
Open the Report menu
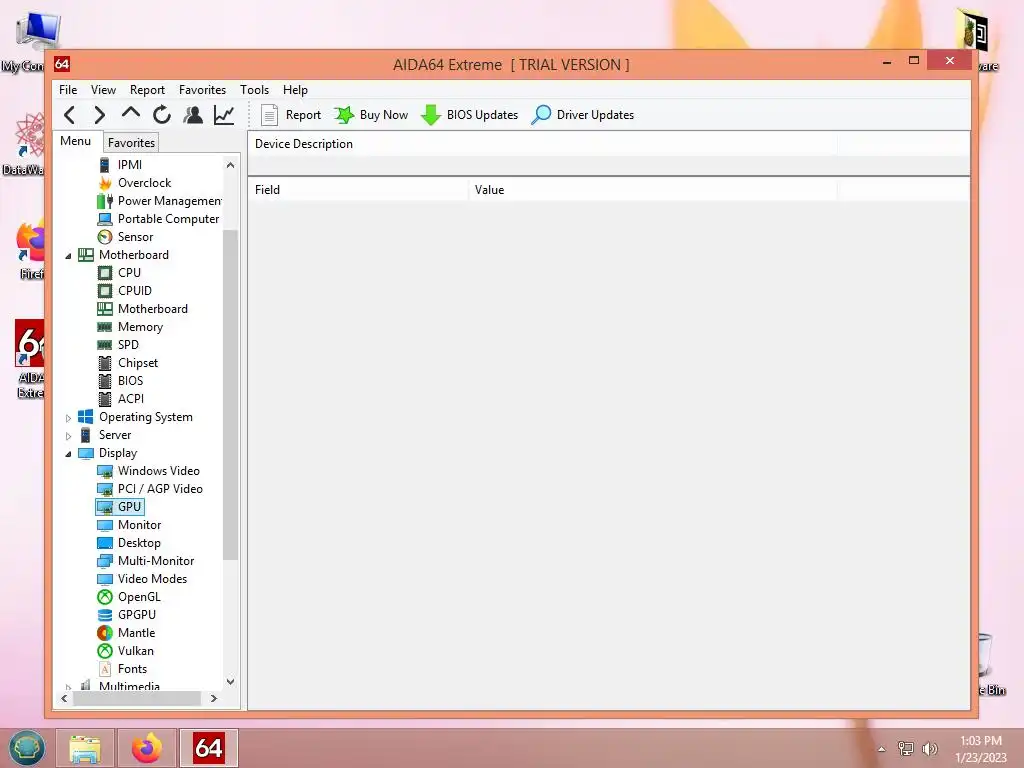pyautogui.click(x=147, y=89)
